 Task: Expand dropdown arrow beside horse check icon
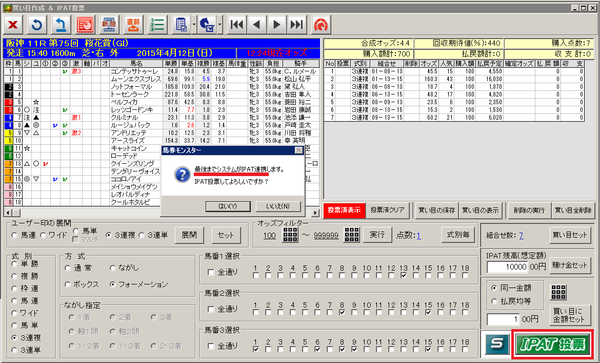[220, 25]
